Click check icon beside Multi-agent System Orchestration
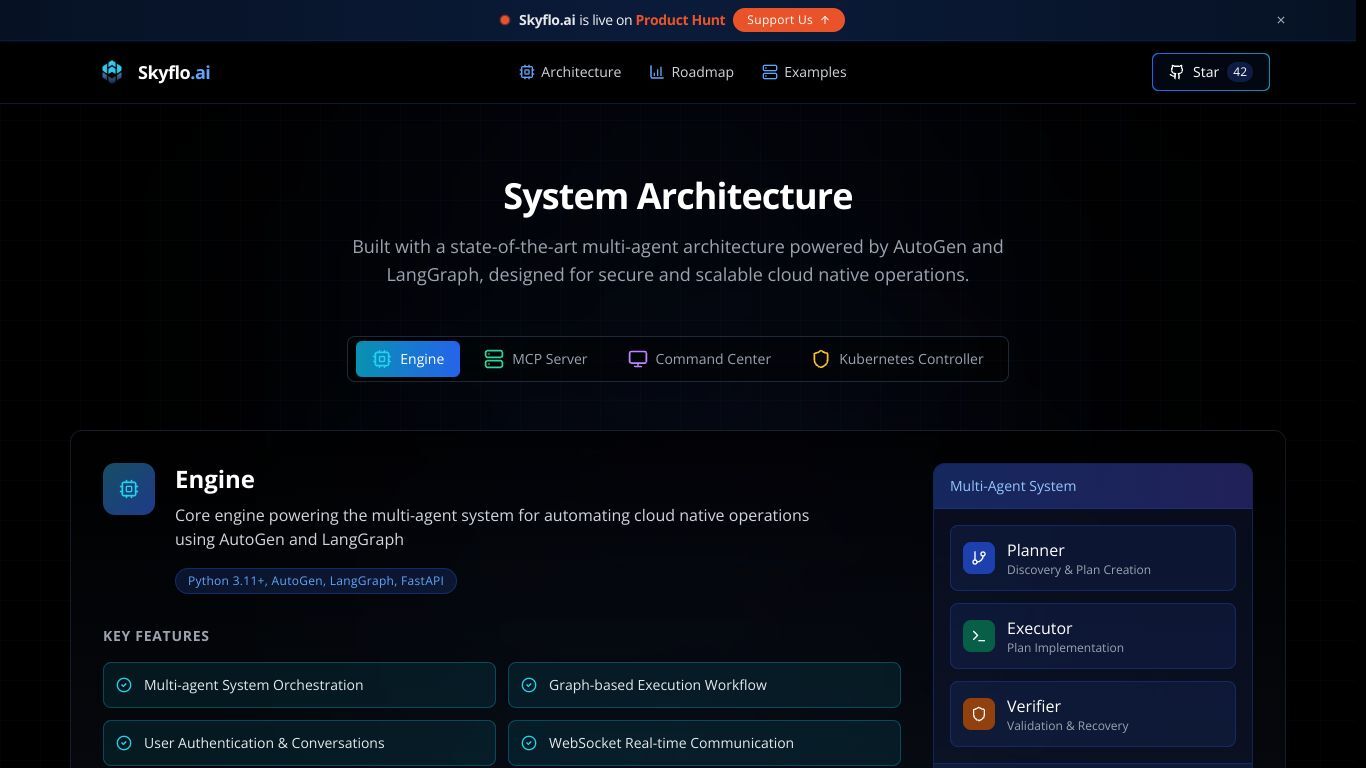The image size is (1366, 768). 124,685
